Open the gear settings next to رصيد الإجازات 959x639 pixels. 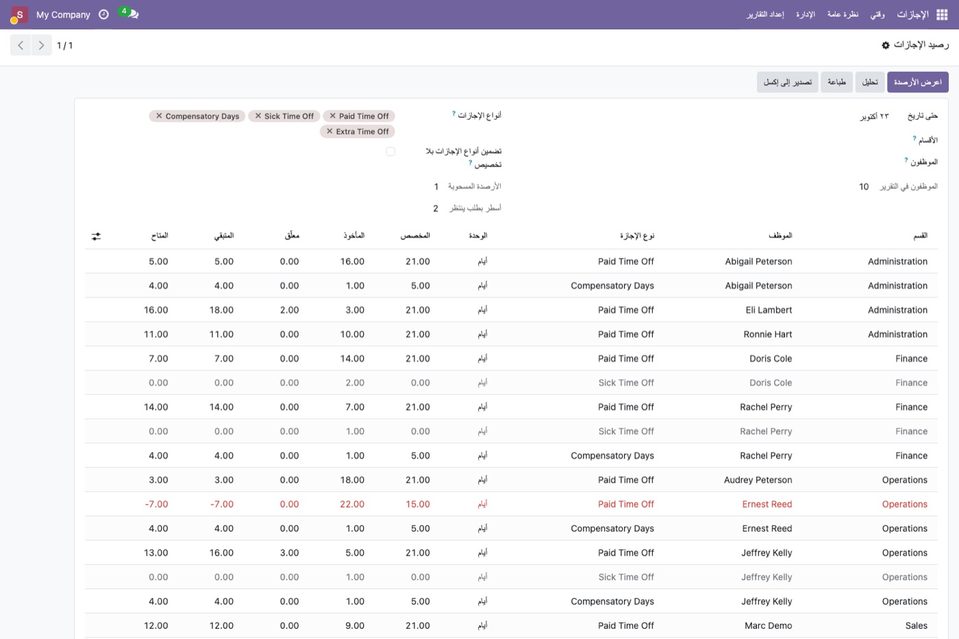pos(885,45)
